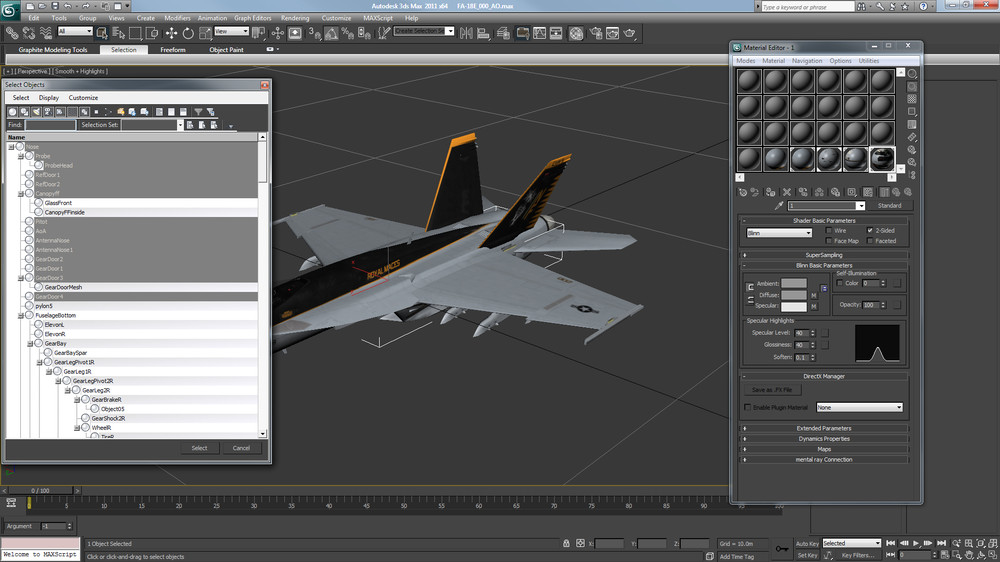1000x562 pixels.
Task: Click the Select and Link tool
Action: (x=10, y=33)
